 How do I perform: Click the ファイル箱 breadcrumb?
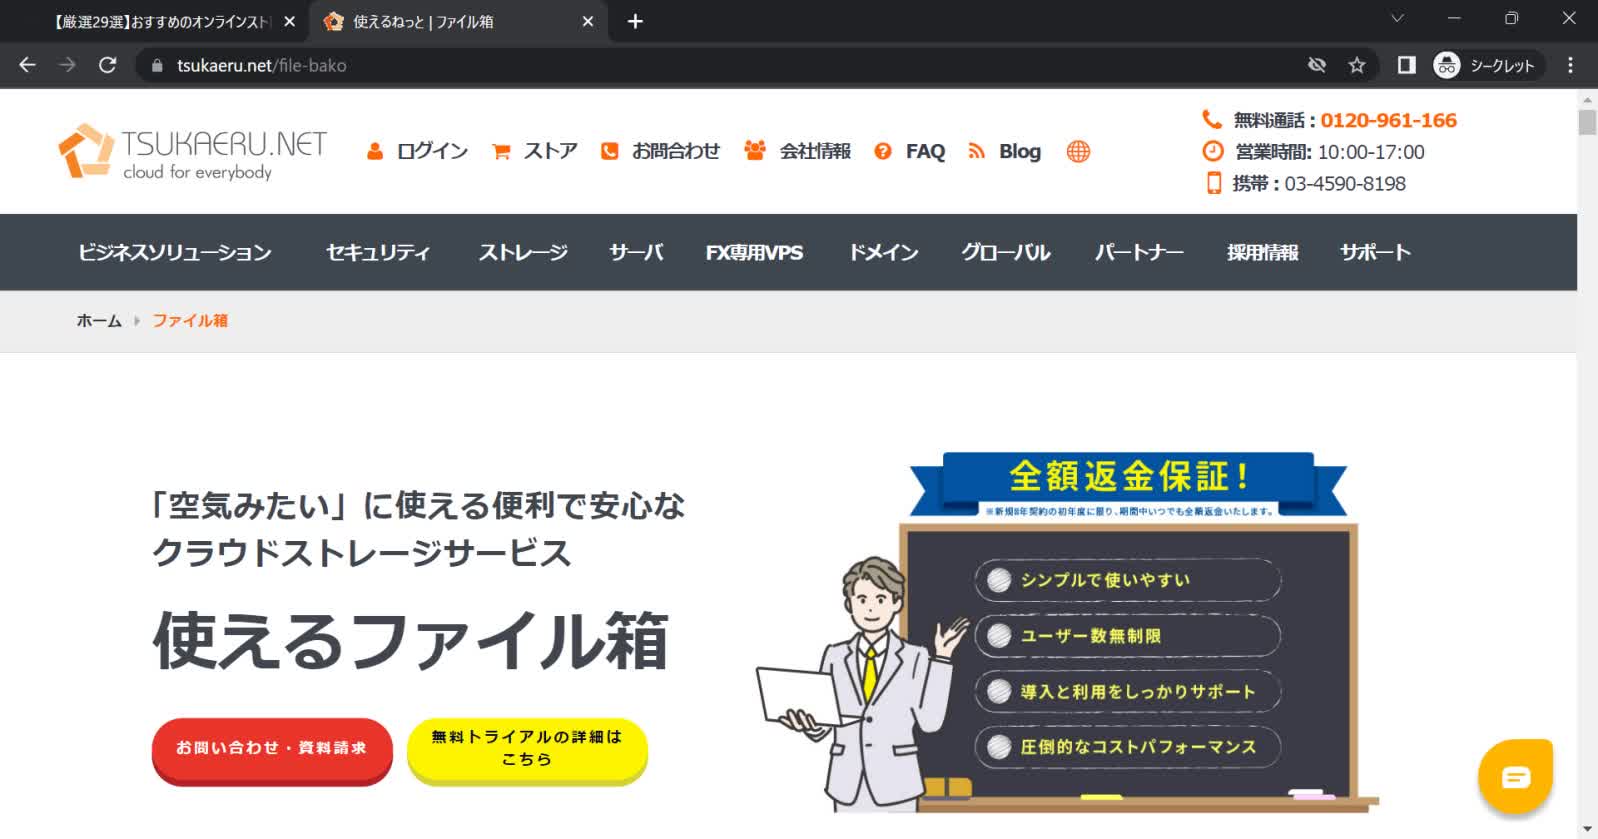click(190, 321)
